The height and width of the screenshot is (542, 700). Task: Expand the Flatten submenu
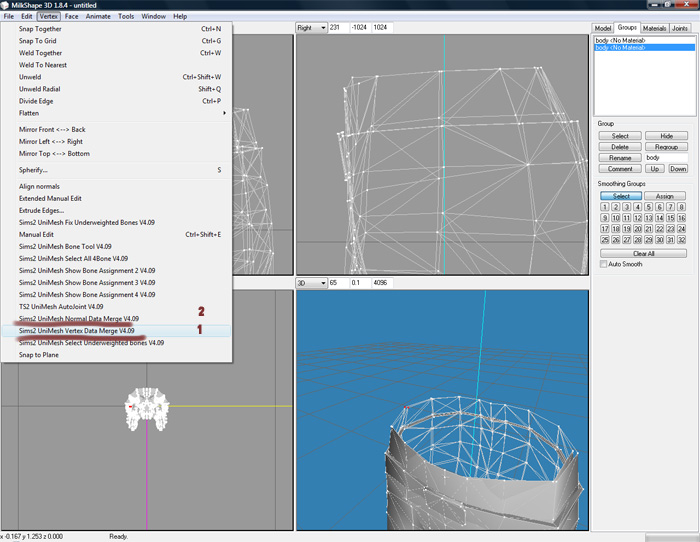click(x=116, y=113)
